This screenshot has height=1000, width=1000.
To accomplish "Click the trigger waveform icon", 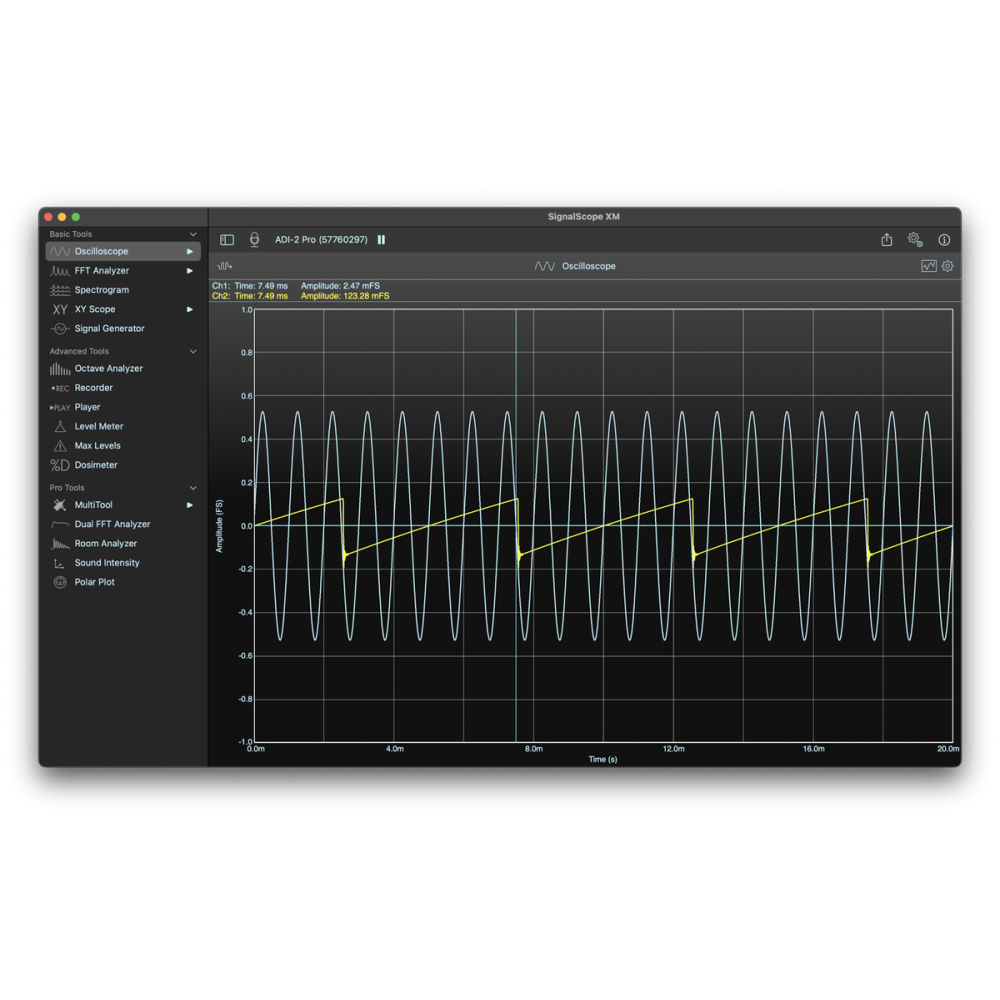I will [x=225, y=266].
